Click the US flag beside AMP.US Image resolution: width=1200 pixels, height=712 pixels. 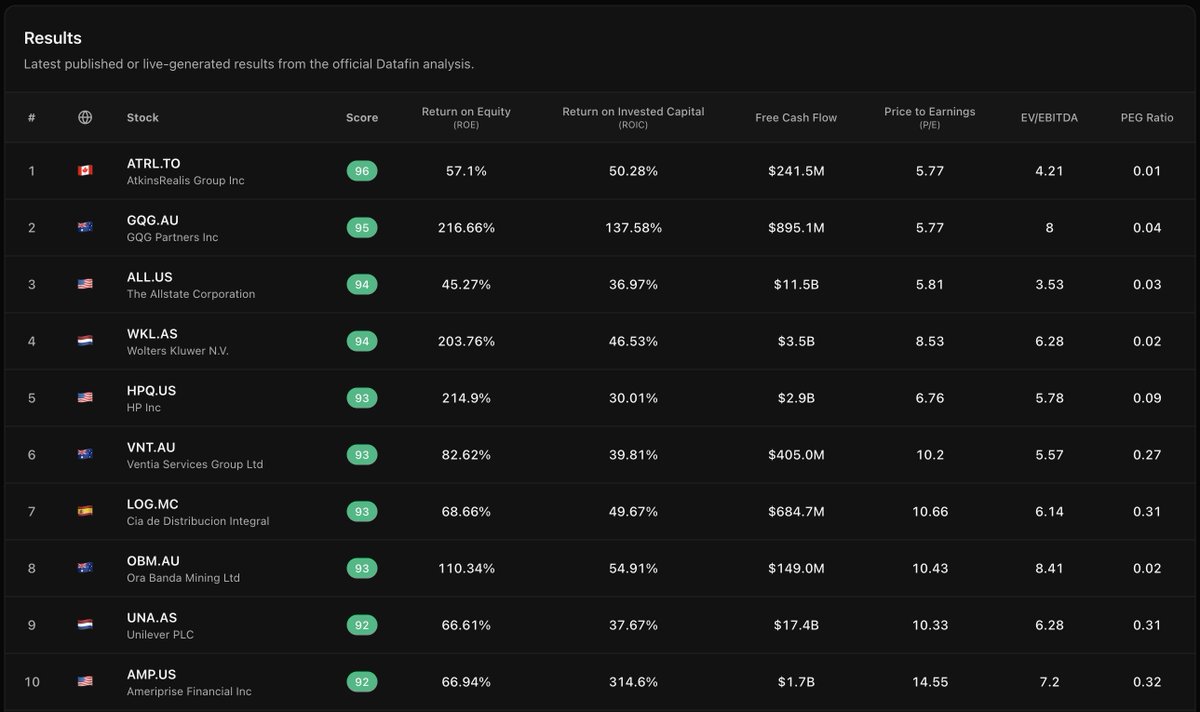(85, 682)
